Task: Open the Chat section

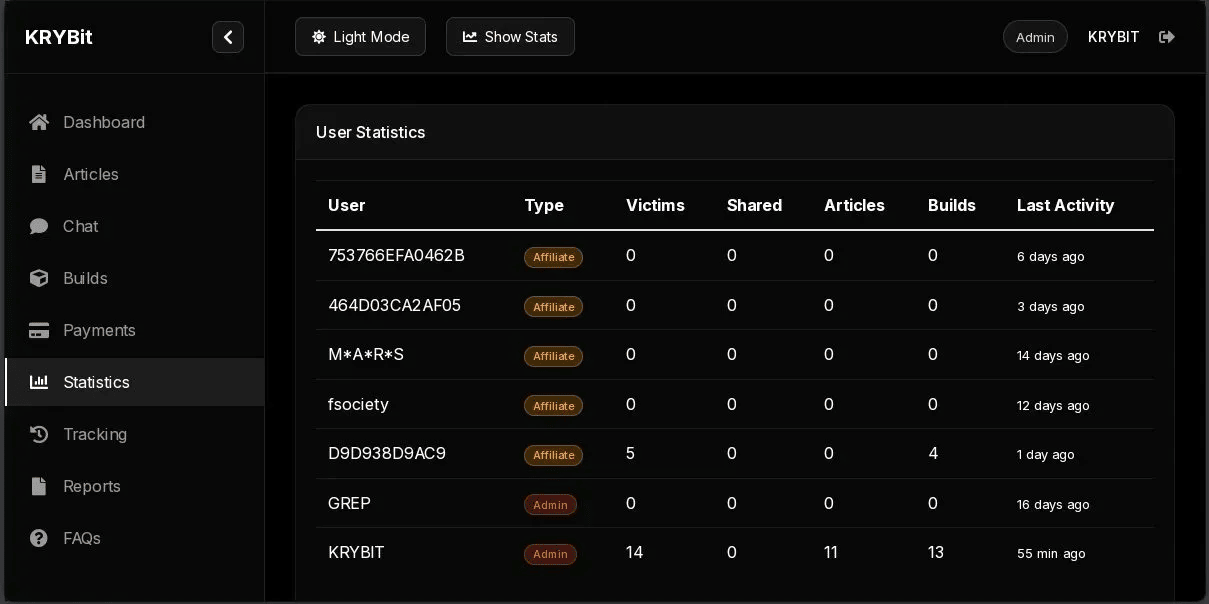Action: point(80,226)
